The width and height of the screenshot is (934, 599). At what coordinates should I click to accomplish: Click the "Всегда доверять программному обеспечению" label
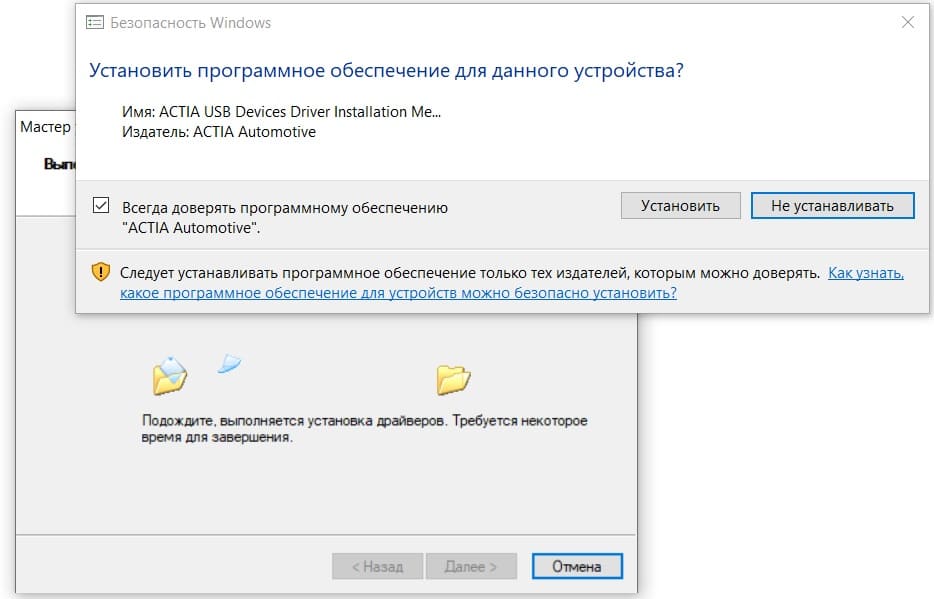pos(285,208)
